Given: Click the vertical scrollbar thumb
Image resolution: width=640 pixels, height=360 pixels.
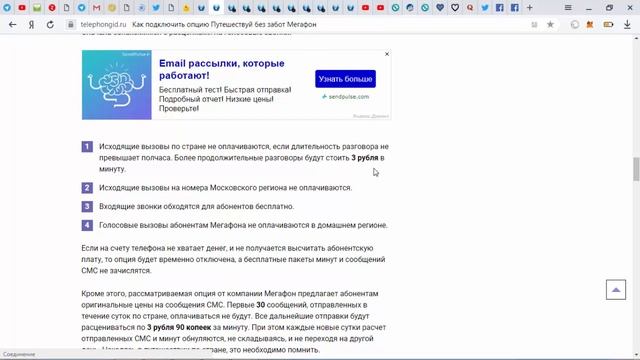Looking at the screenshot, I should tap(636, 169).
